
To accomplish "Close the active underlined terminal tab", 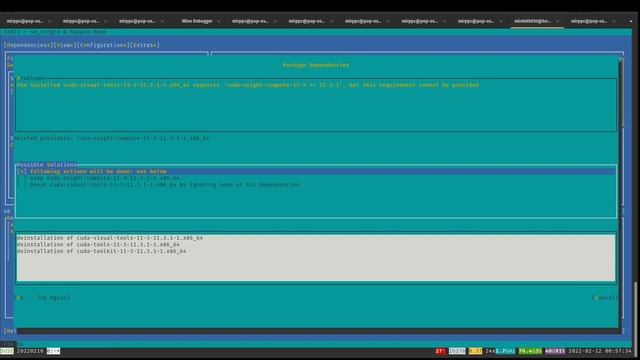I will pos(558,21).
